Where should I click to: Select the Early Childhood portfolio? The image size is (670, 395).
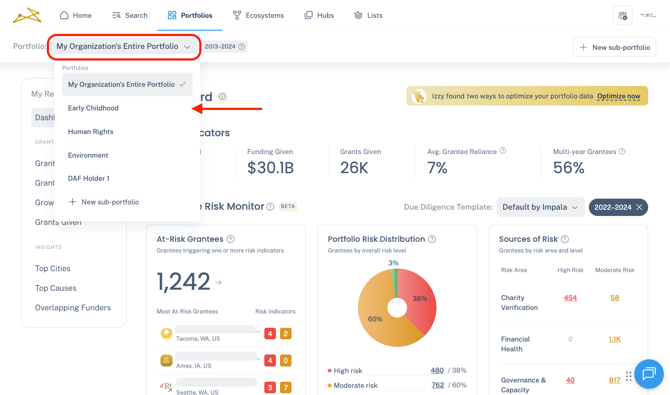coord(93,108)
